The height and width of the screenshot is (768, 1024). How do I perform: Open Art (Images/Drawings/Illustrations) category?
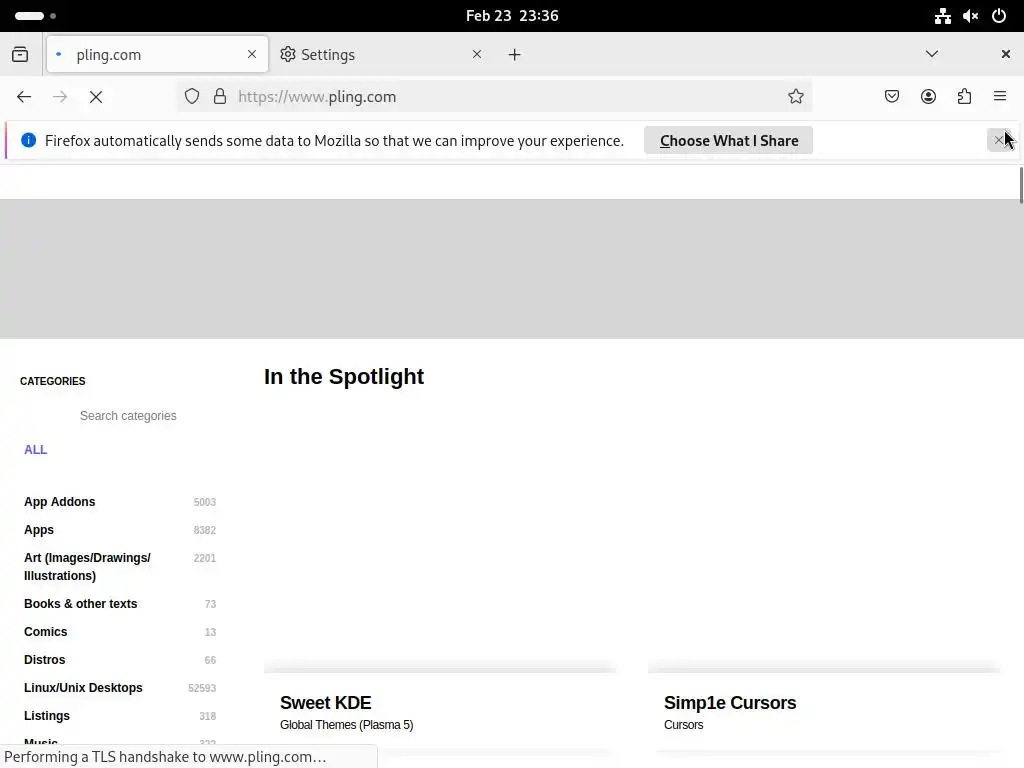tap(87, 567)
